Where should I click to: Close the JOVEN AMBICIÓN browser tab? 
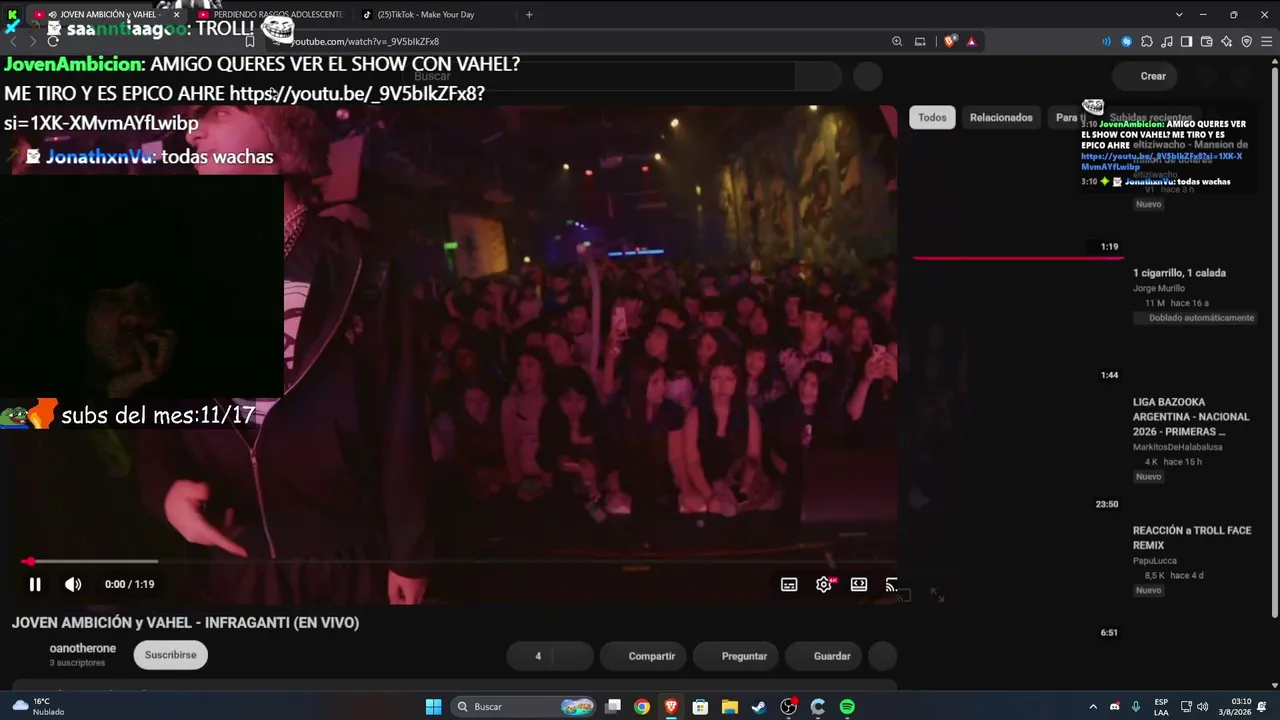[x=176, y=15]
